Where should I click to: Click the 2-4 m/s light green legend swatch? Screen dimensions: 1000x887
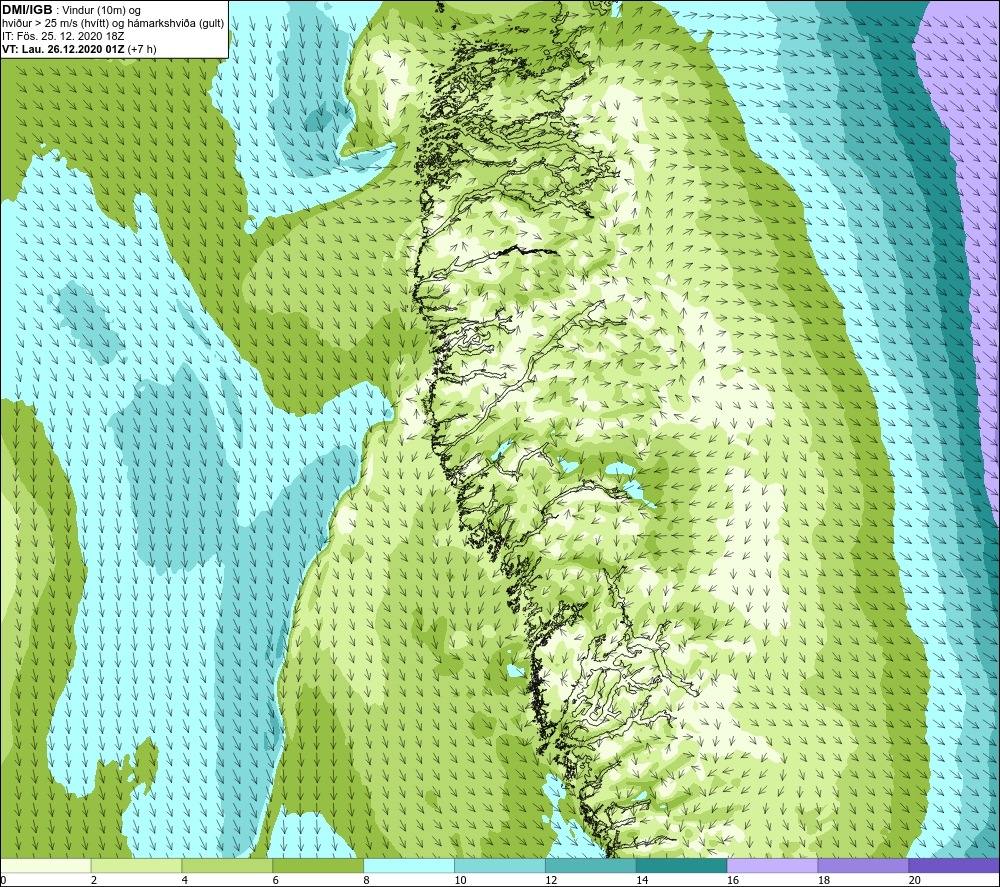click(x=136, y=865)
